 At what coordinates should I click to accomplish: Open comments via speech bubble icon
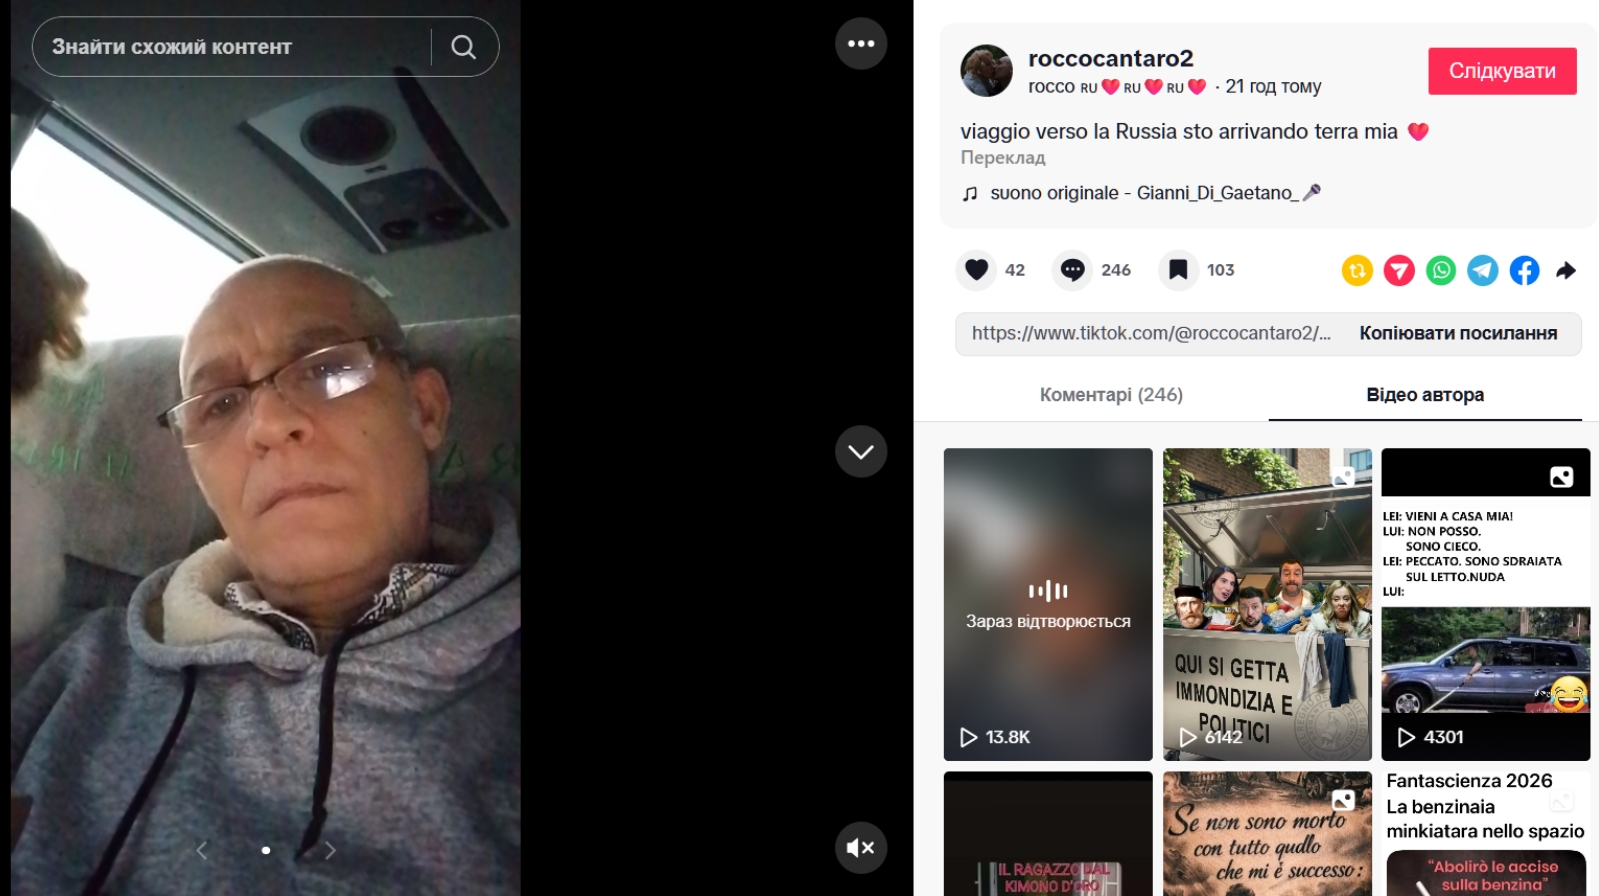(1072, 270)
